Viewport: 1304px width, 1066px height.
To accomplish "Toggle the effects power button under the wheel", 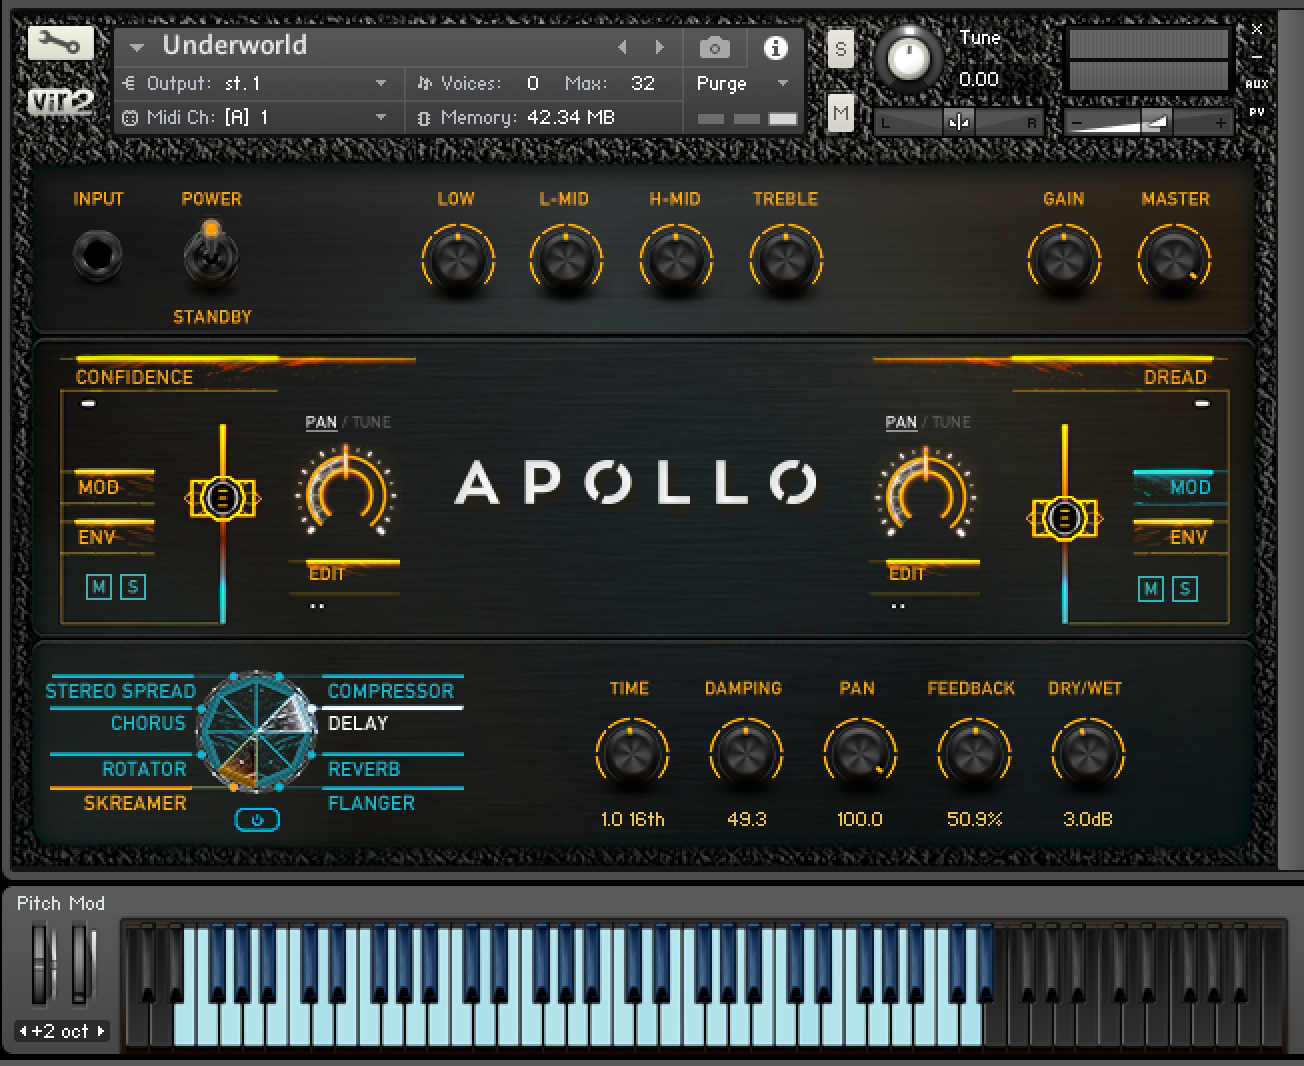I will pyautogui.click(x=257, y=818).
